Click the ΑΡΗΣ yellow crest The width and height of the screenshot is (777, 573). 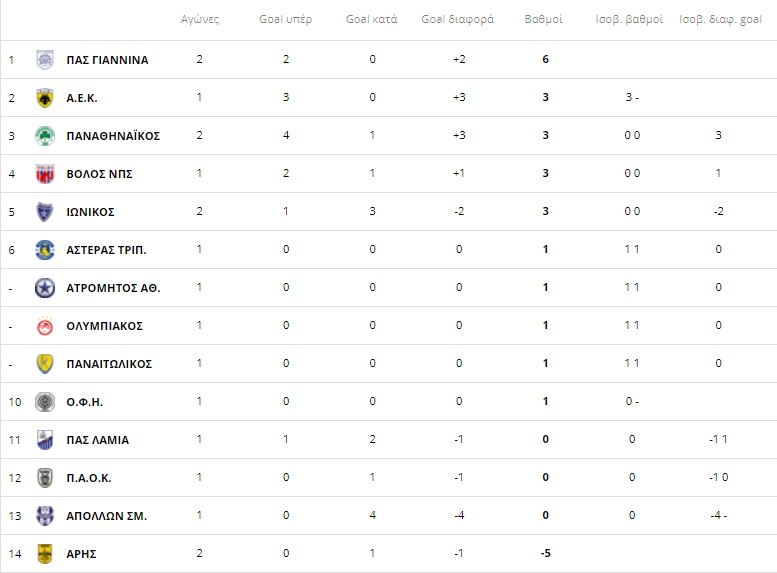(45, 554)
